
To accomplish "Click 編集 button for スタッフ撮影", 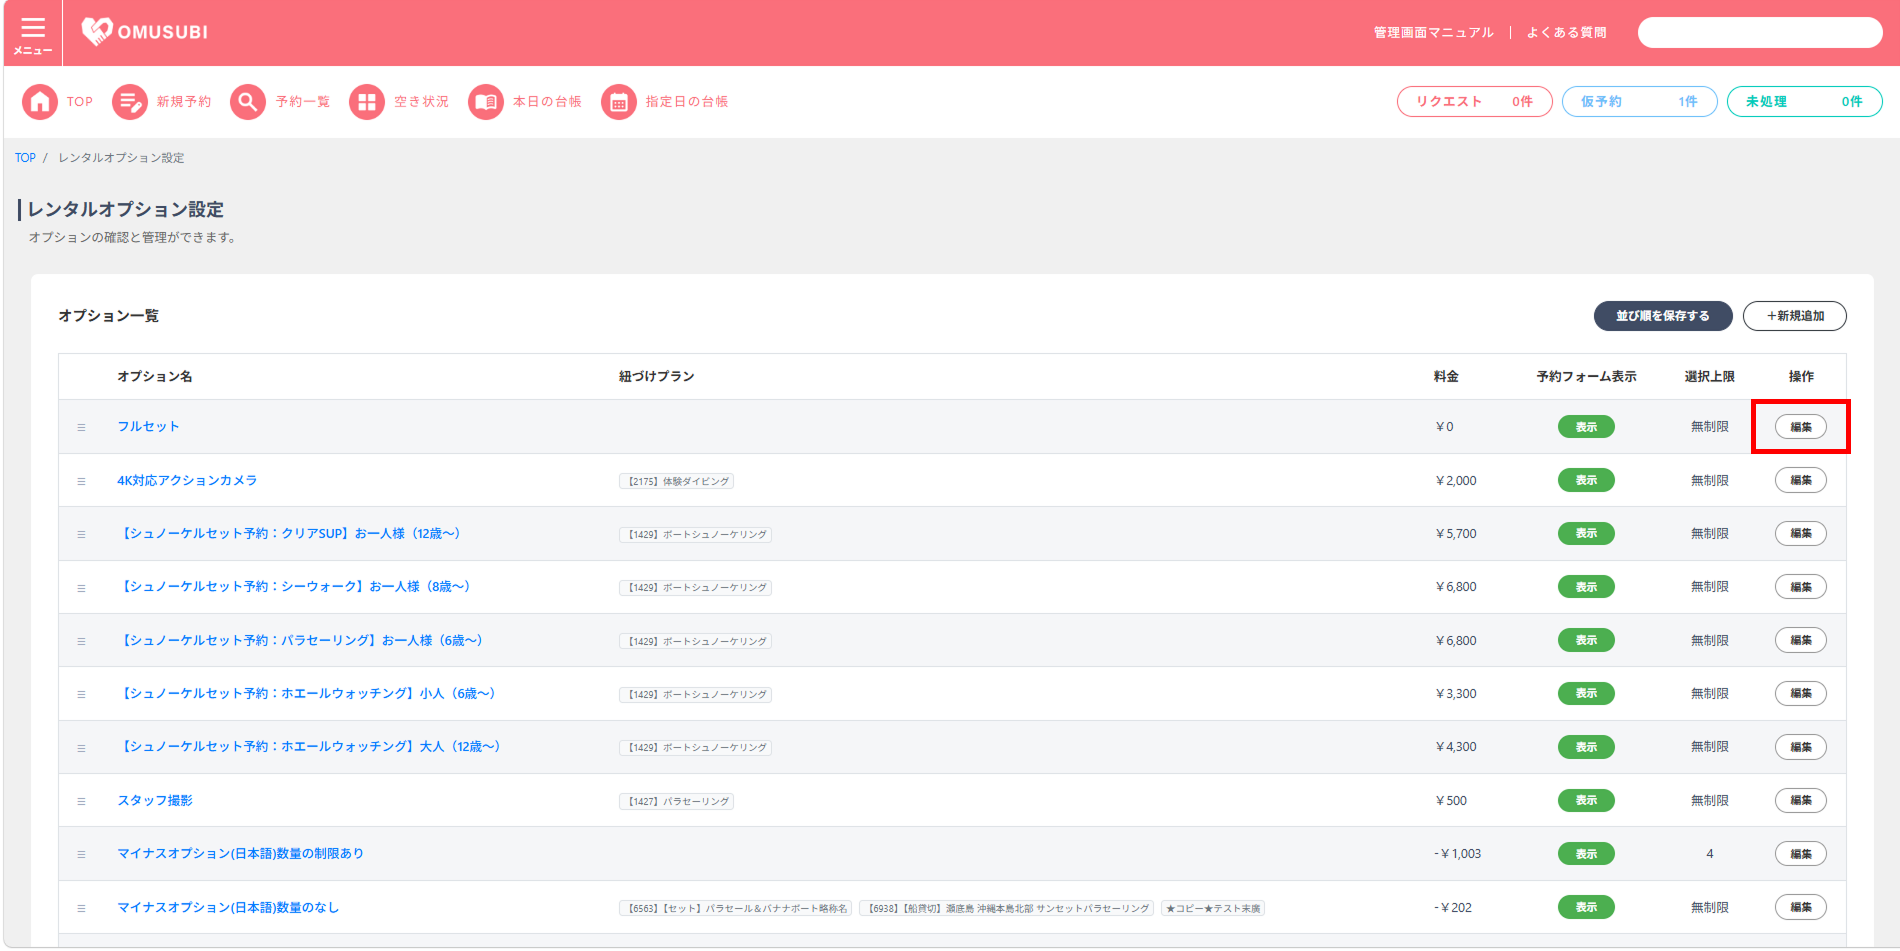I will click(x=1800, y=800).
